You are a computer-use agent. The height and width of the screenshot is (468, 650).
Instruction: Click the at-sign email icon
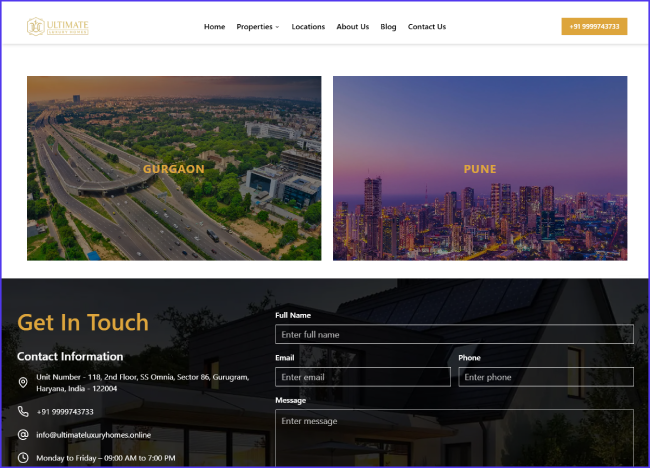(23, 435)
